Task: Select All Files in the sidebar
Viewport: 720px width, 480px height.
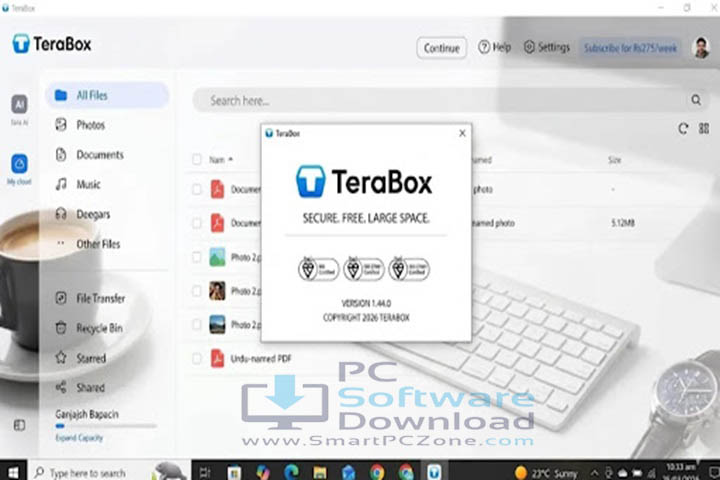Action: point(107,95)
